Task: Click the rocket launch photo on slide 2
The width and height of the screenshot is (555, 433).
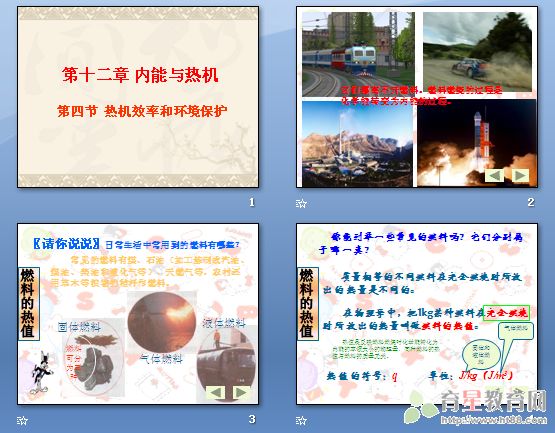Action: coord(476,143)
